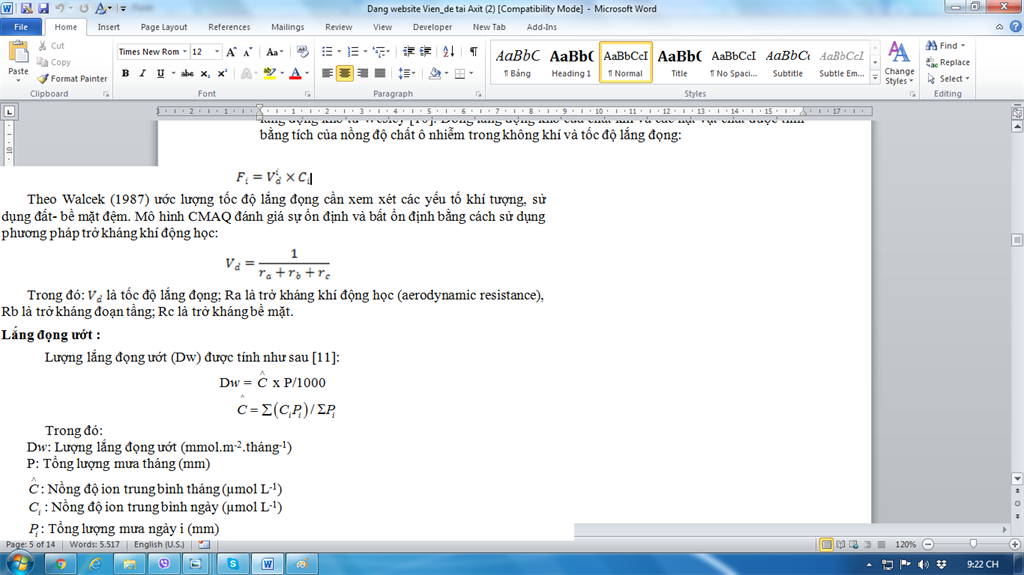Toggle Show/Hide paragraph marks
The image size is (1024, 575).
[473, 51]
